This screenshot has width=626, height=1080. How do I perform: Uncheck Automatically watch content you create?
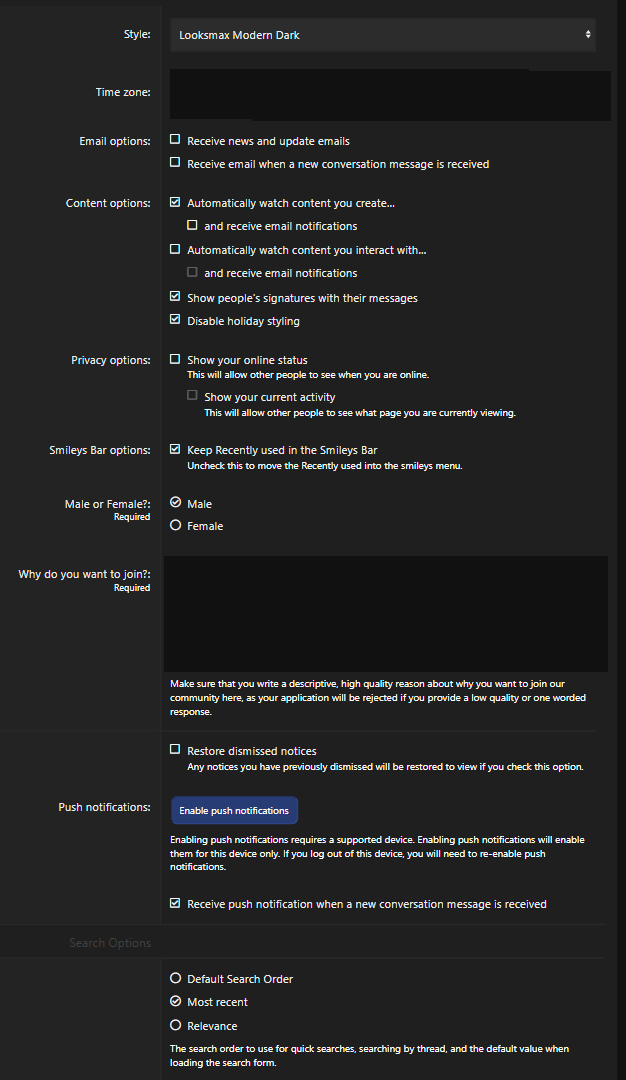pos(176,203)
